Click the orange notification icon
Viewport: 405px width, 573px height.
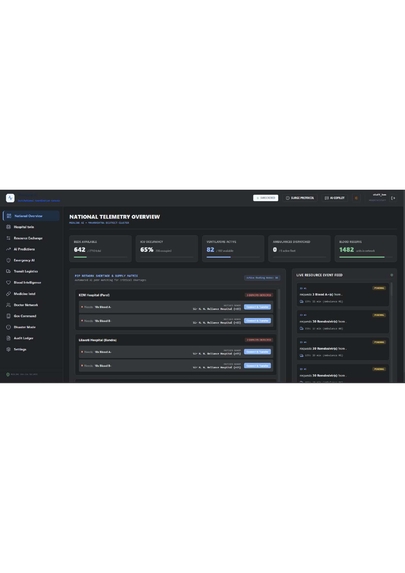pos(356,198)
